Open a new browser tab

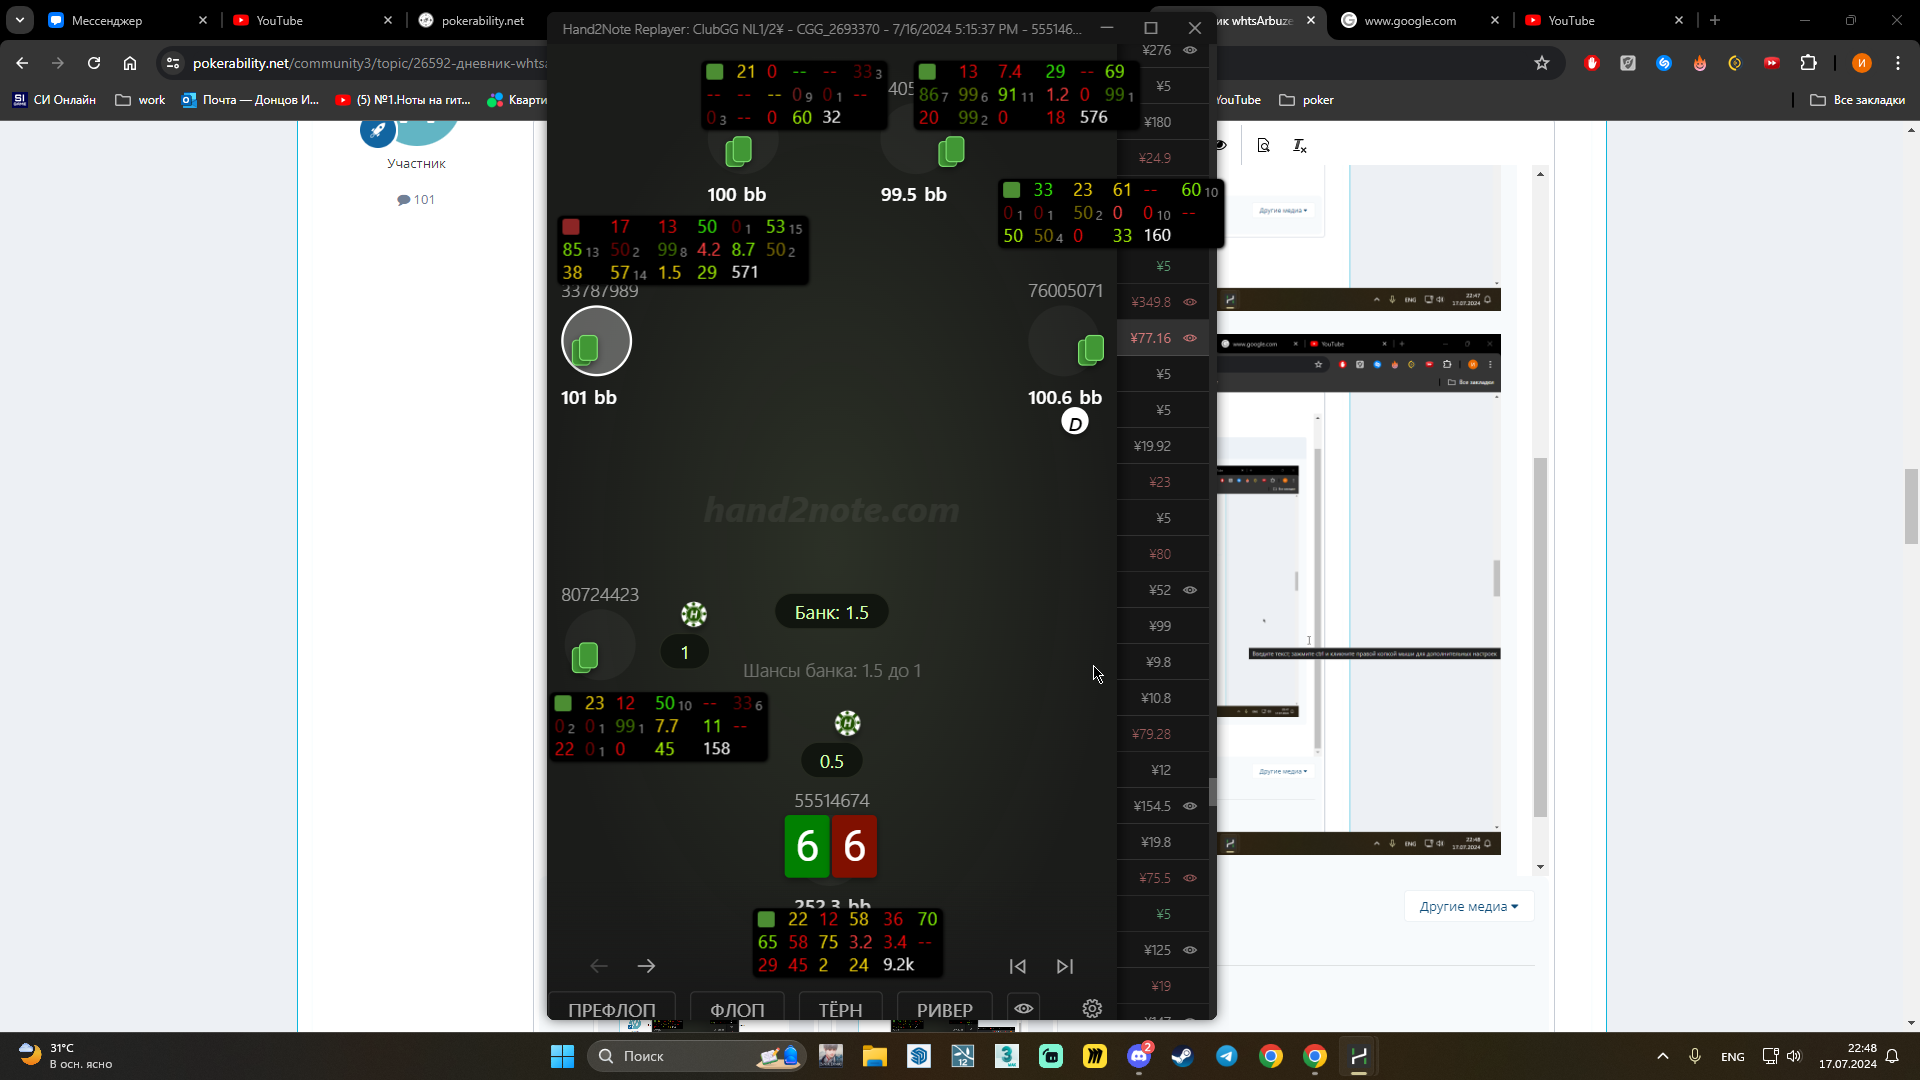pos(1715,20)
